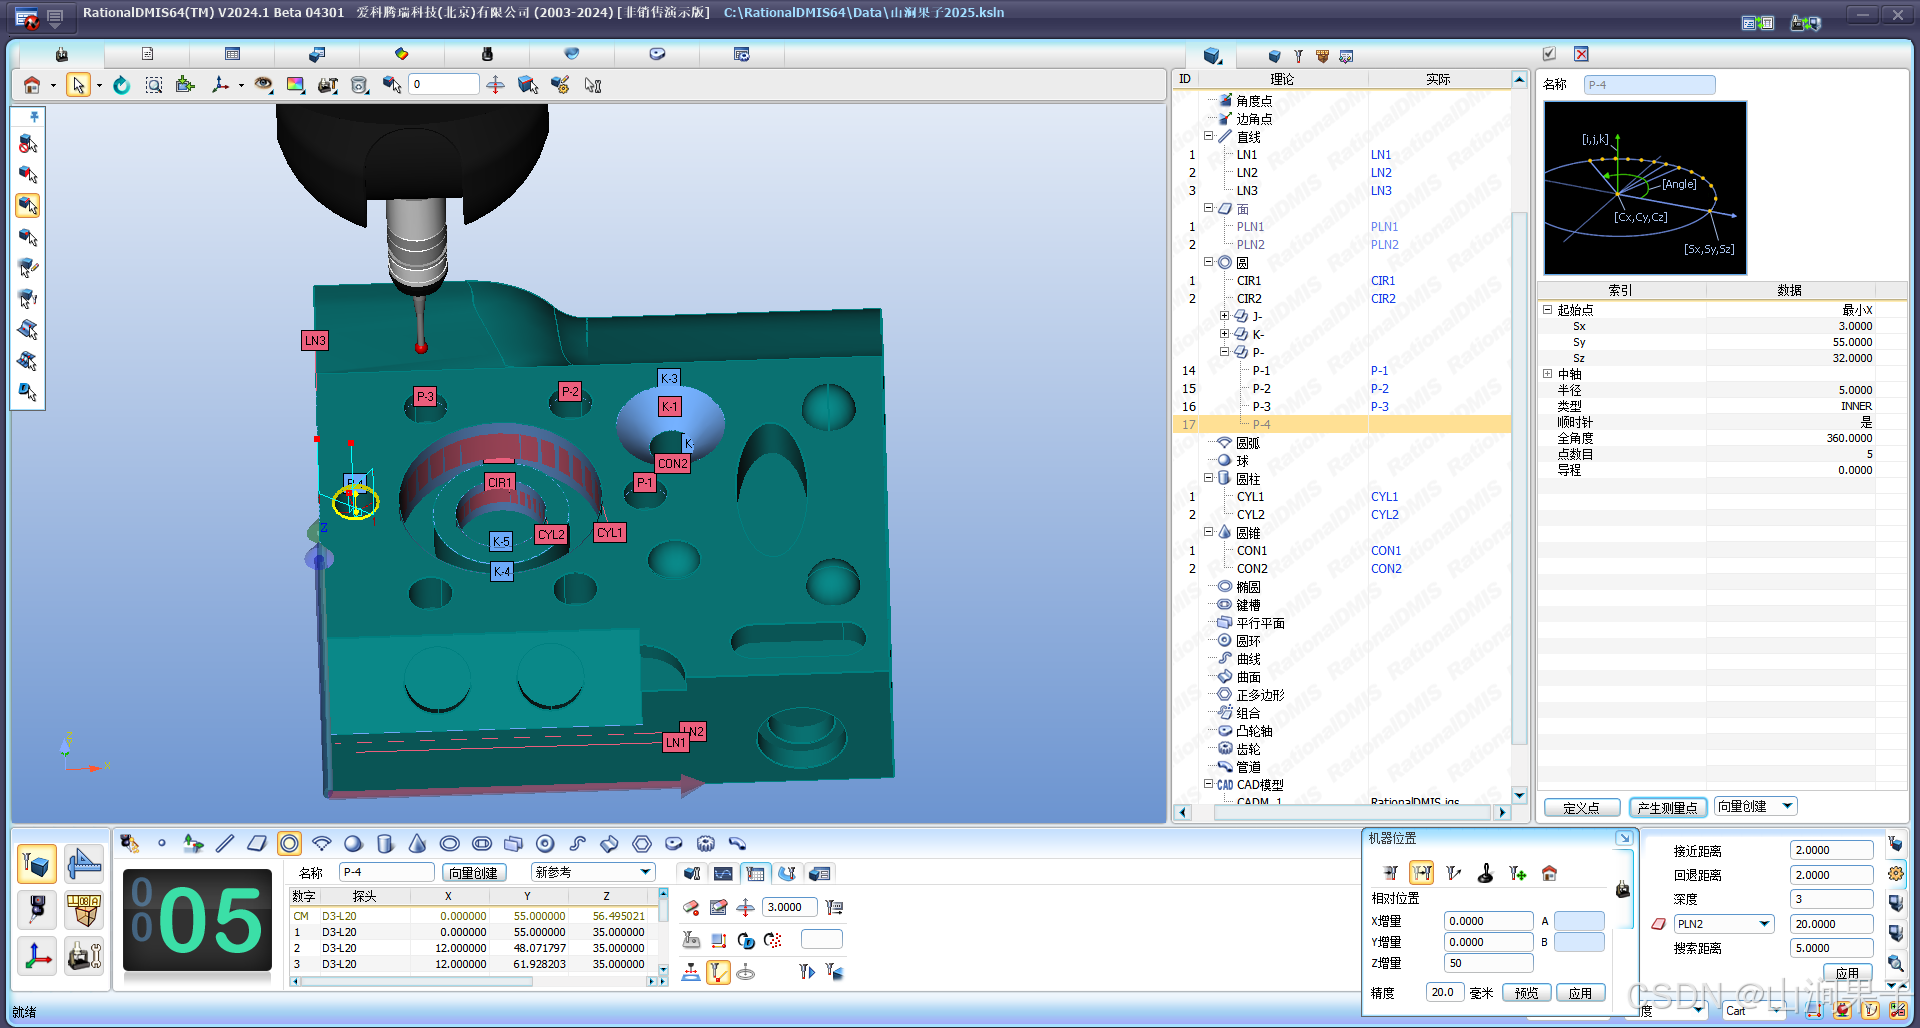Activate the zoom window magnifier tool
This screenshot has width=1920, height=1028.
pyautogui.click(x=154, y=85)
